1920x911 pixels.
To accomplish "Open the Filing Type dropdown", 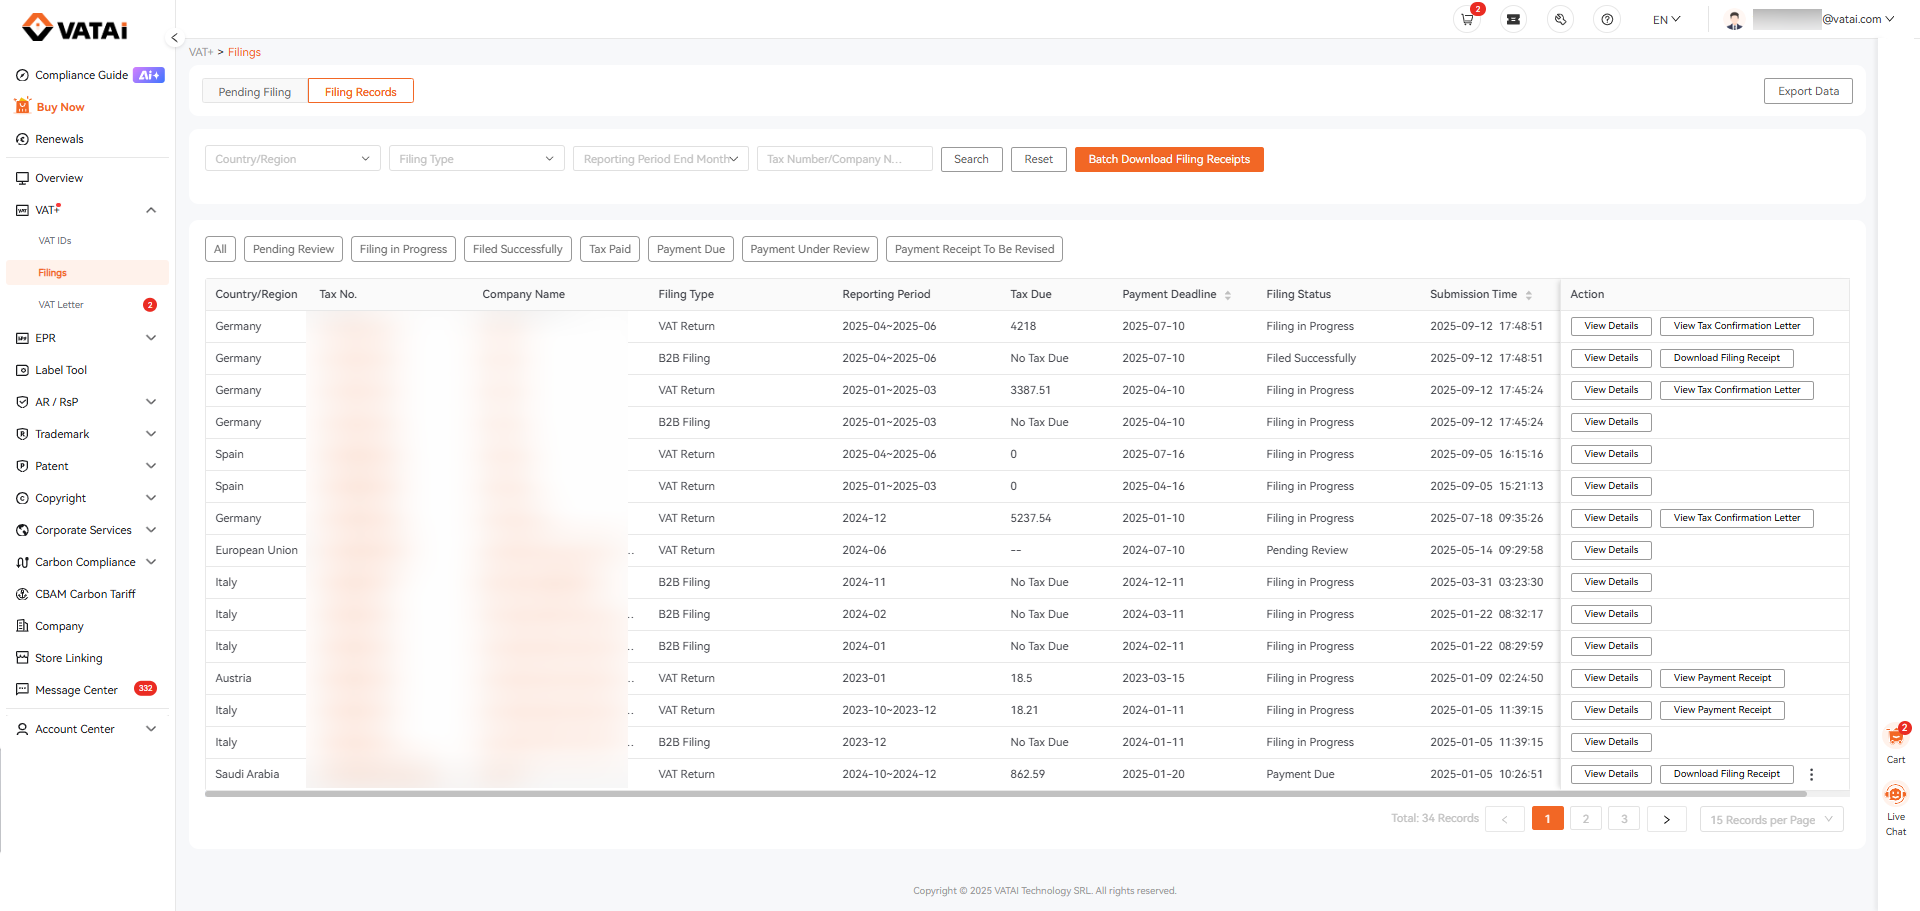I will [476, 159].
